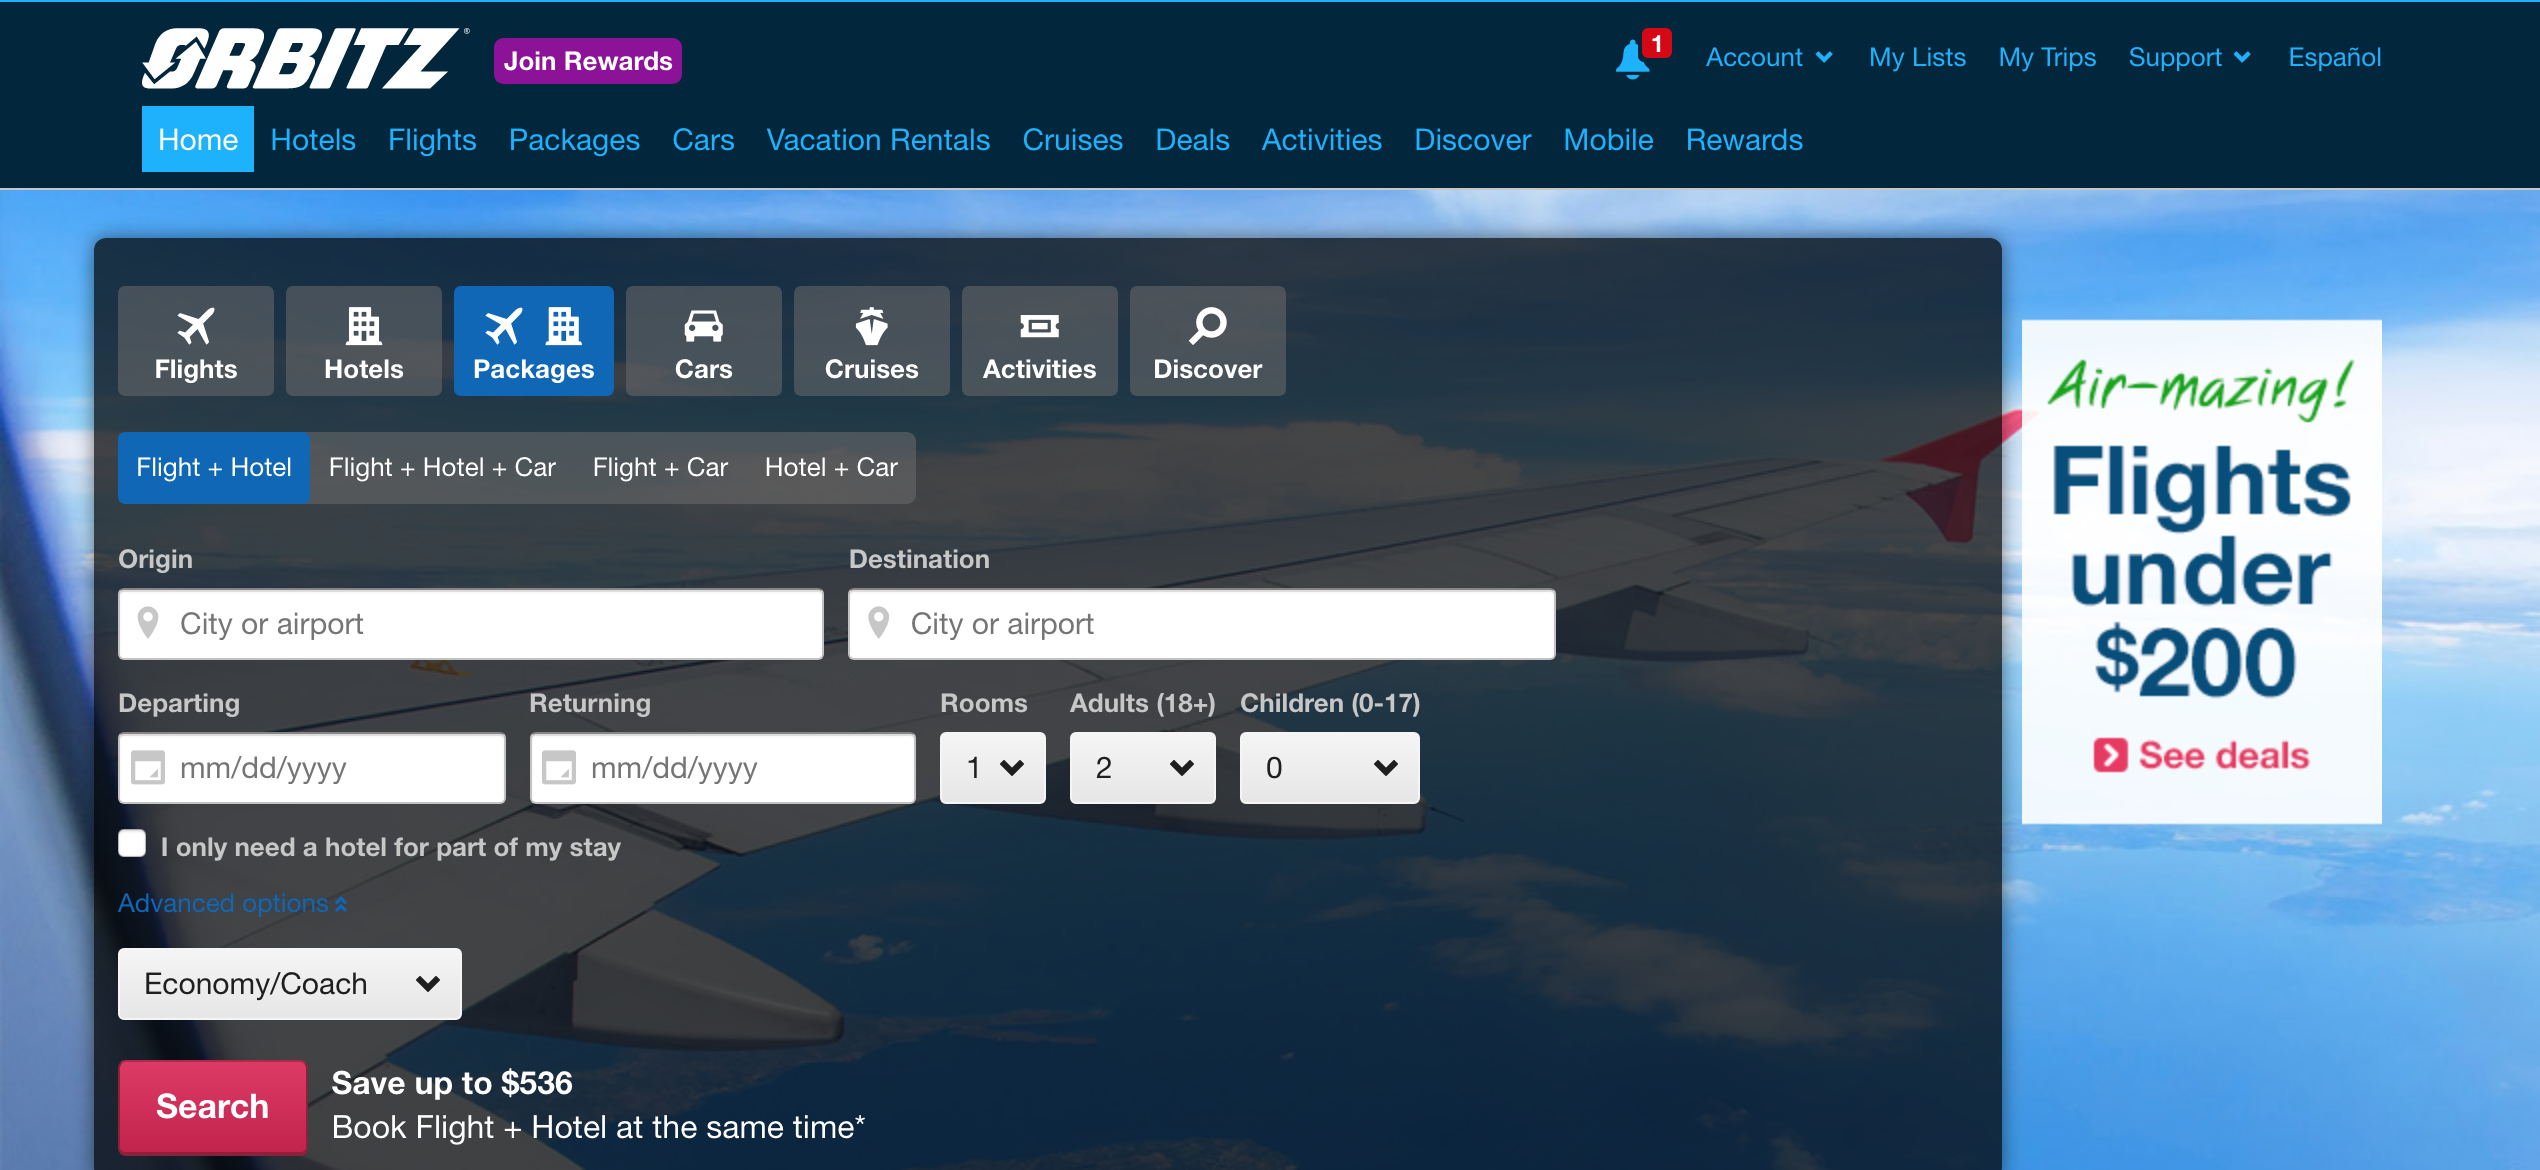2540x1170 pixels.
Task: Open the Economy/Coach class dropdown
Action: tap(290, 984)
